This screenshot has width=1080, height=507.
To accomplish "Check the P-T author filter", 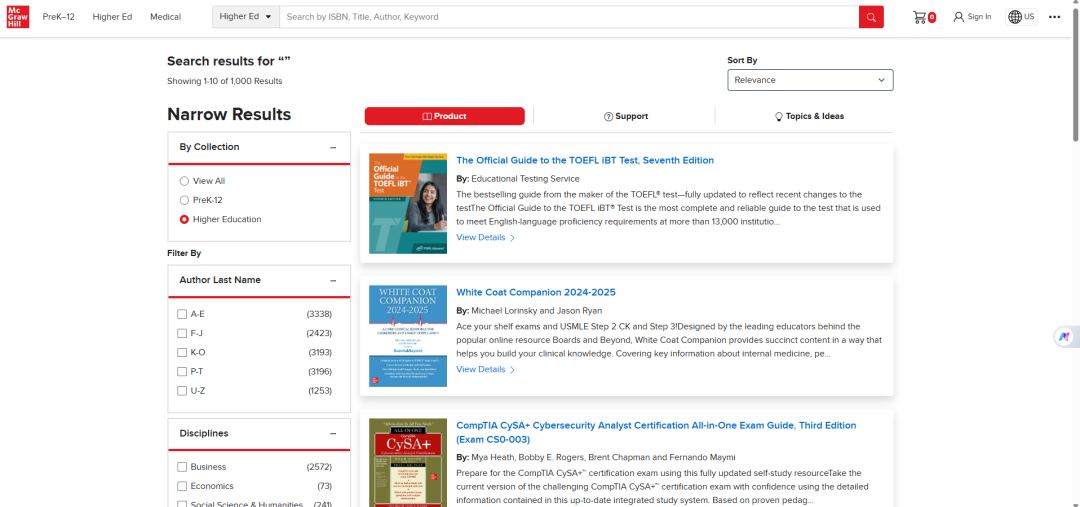I will coord(182,372).
